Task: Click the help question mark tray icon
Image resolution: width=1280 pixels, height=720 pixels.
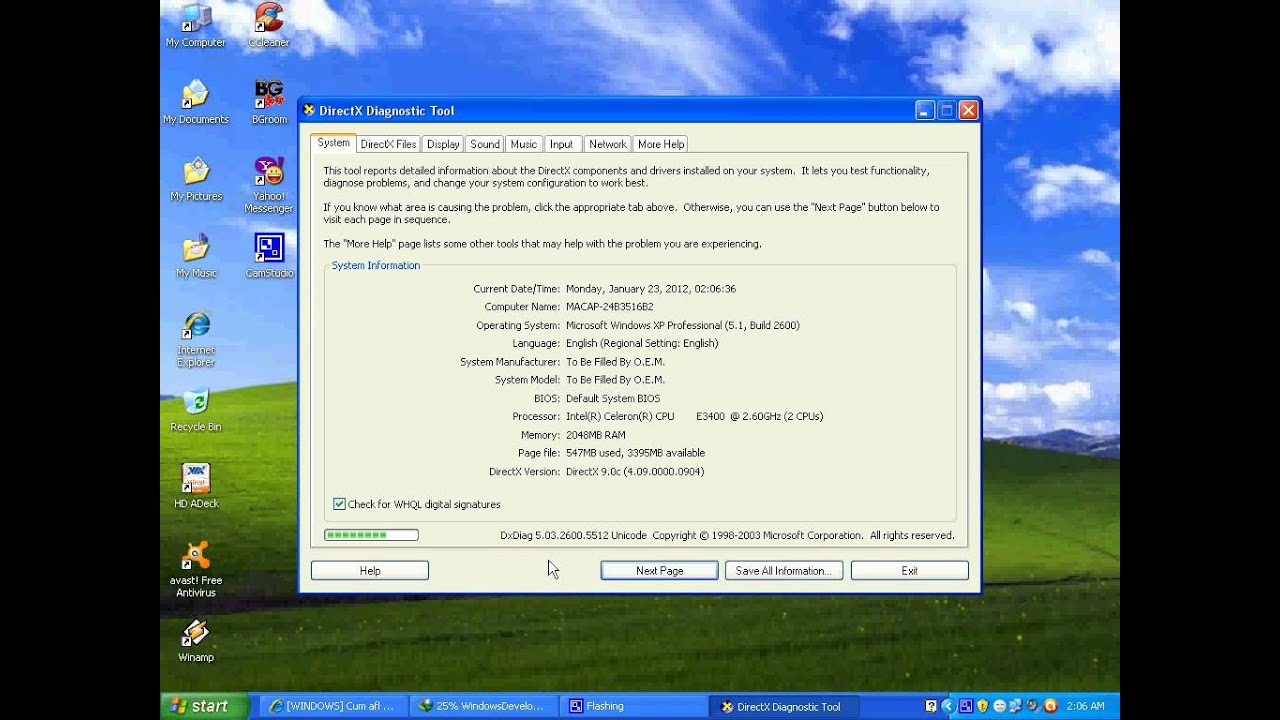Action: pos(931,706)
